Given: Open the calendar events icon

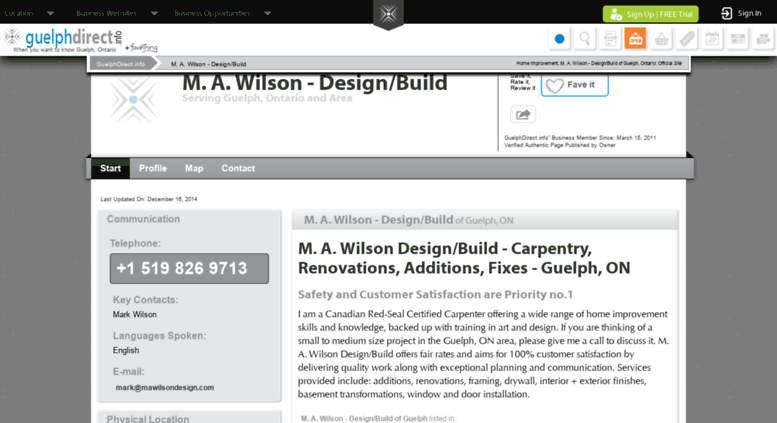Looking at the screenshot, I should click(x=712, y=39).
